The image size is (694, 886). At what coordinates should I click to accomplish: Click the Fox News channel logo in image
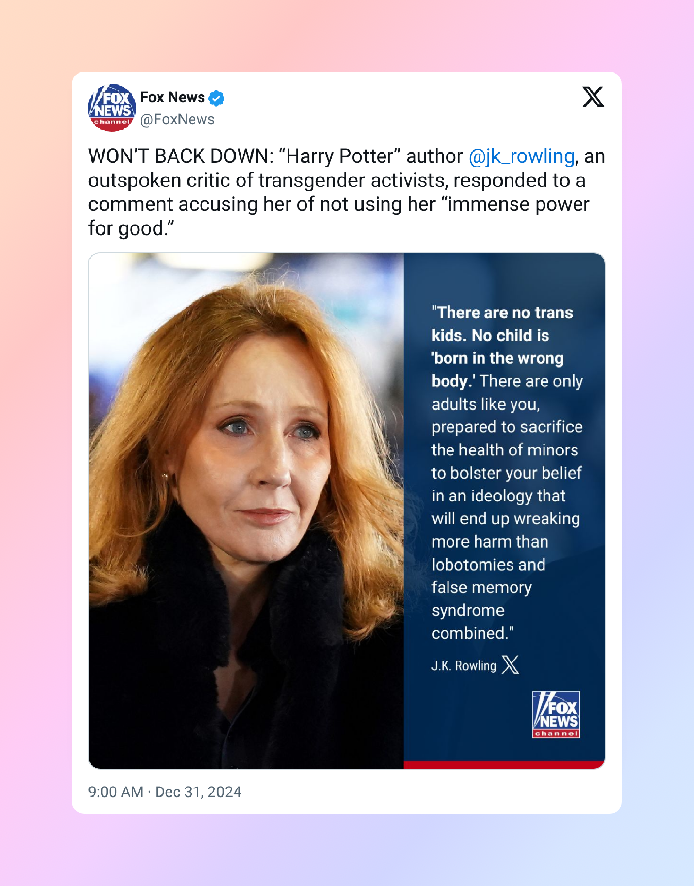[556, 714]
